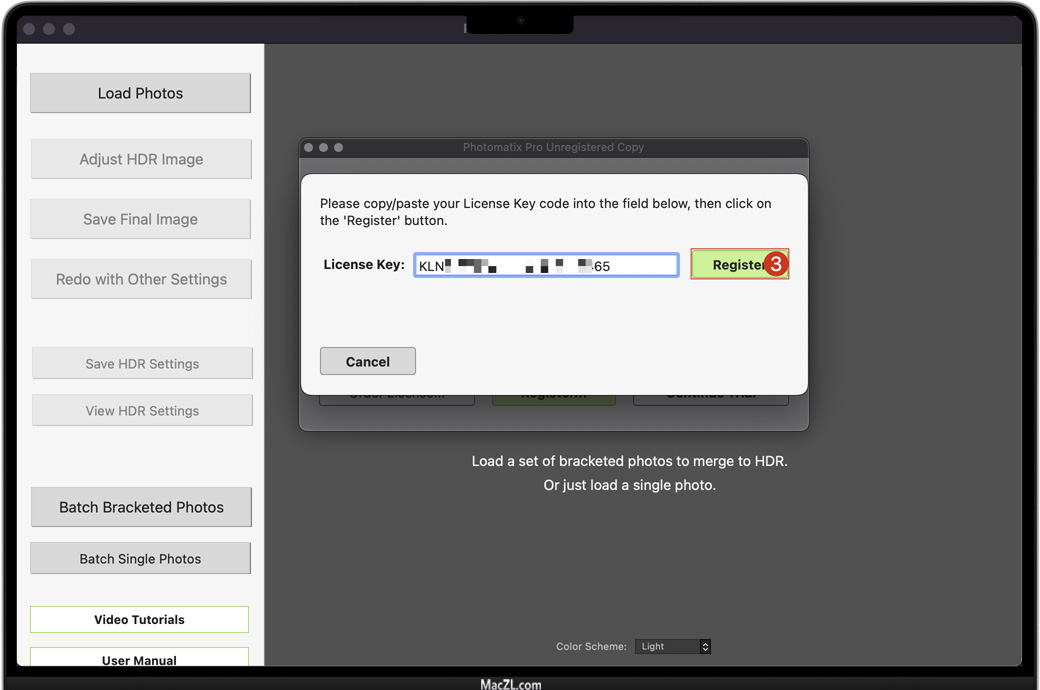Open the User Manual link

[139, 657]
